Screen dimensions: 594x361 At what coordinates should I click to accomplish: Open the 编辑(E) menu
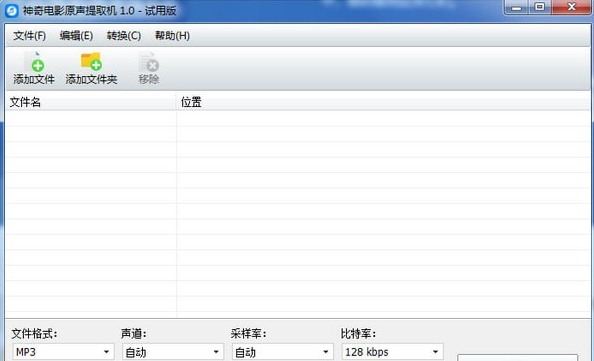click(76, 36)
